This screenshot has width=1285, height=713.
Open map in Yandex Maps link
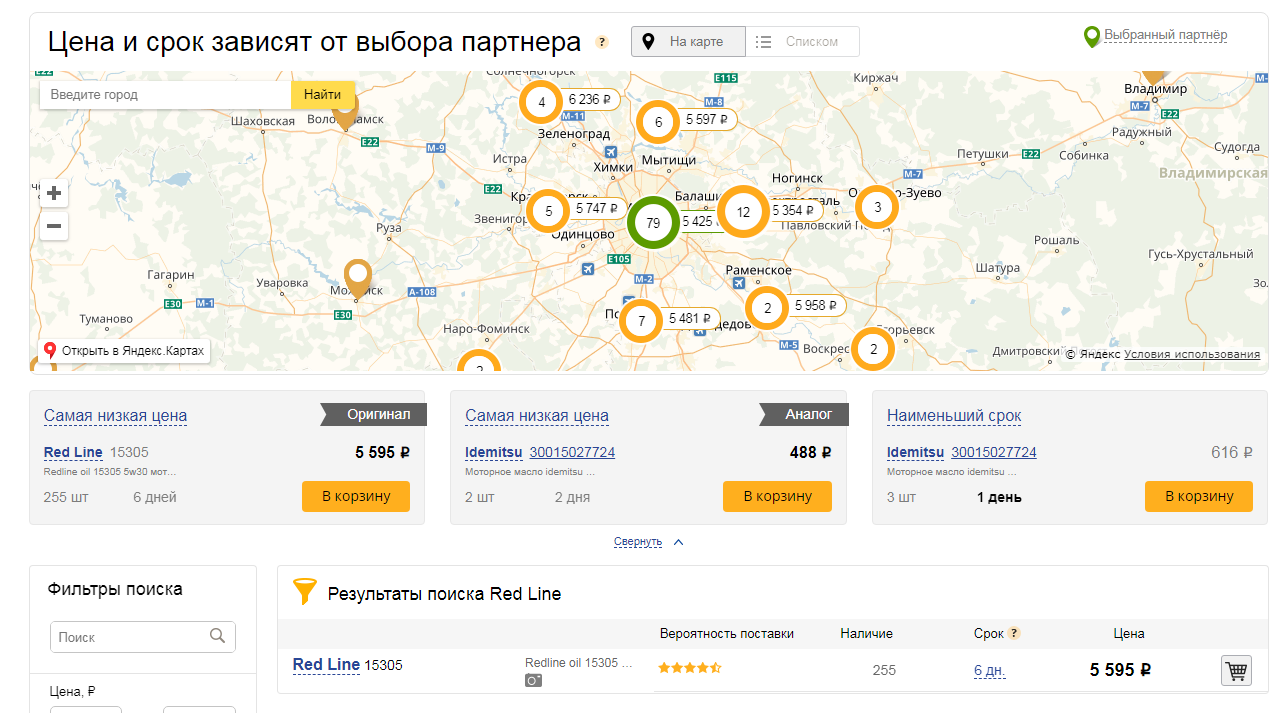point(124,351)
